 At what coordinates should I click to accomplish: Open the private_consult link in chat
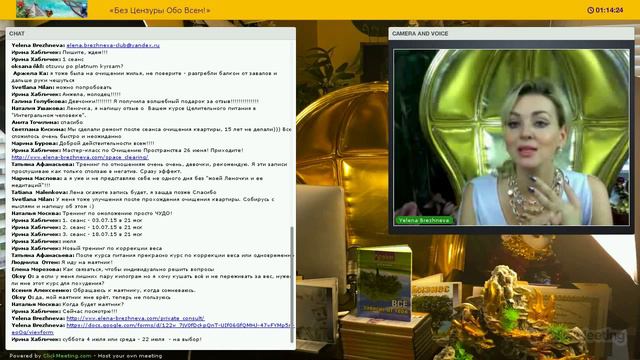136,318
